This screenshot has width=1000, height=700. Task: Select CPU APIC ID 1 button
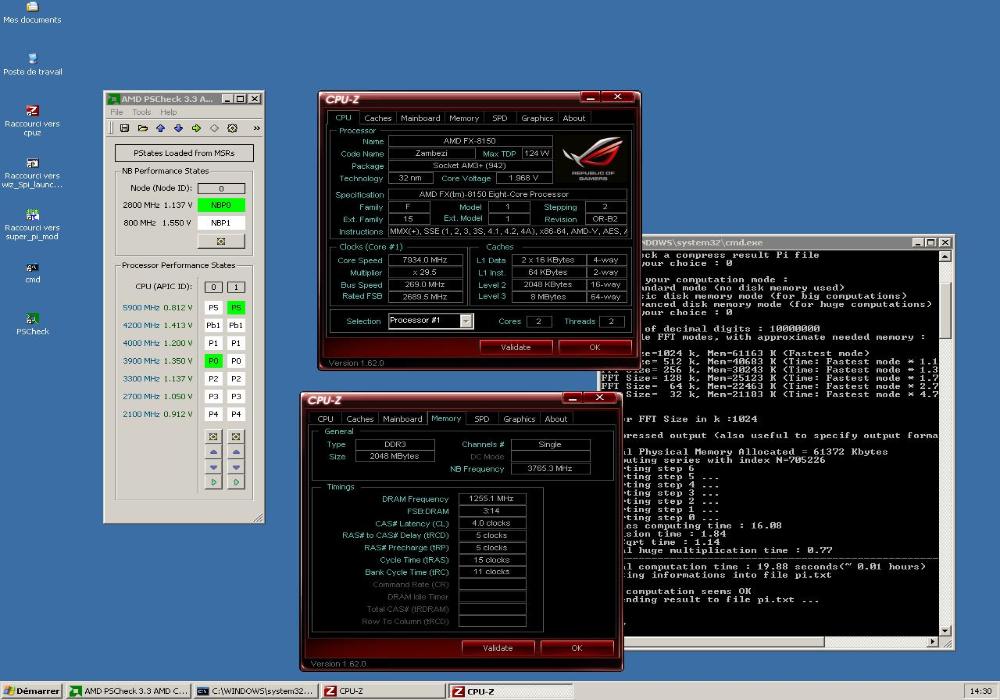coord(236,288)
